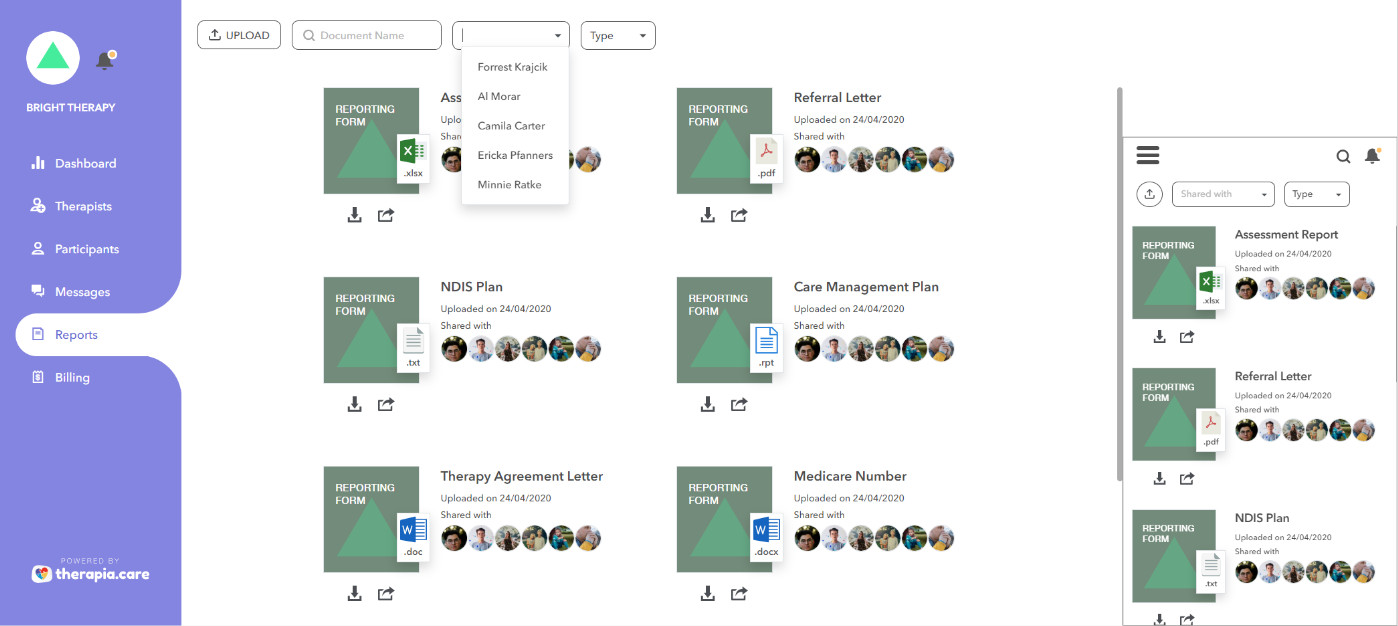Image resolution: width=1398 pixels, height=626 pixels.
Task: Click the UPLOAD button
Action: (239, 36)
